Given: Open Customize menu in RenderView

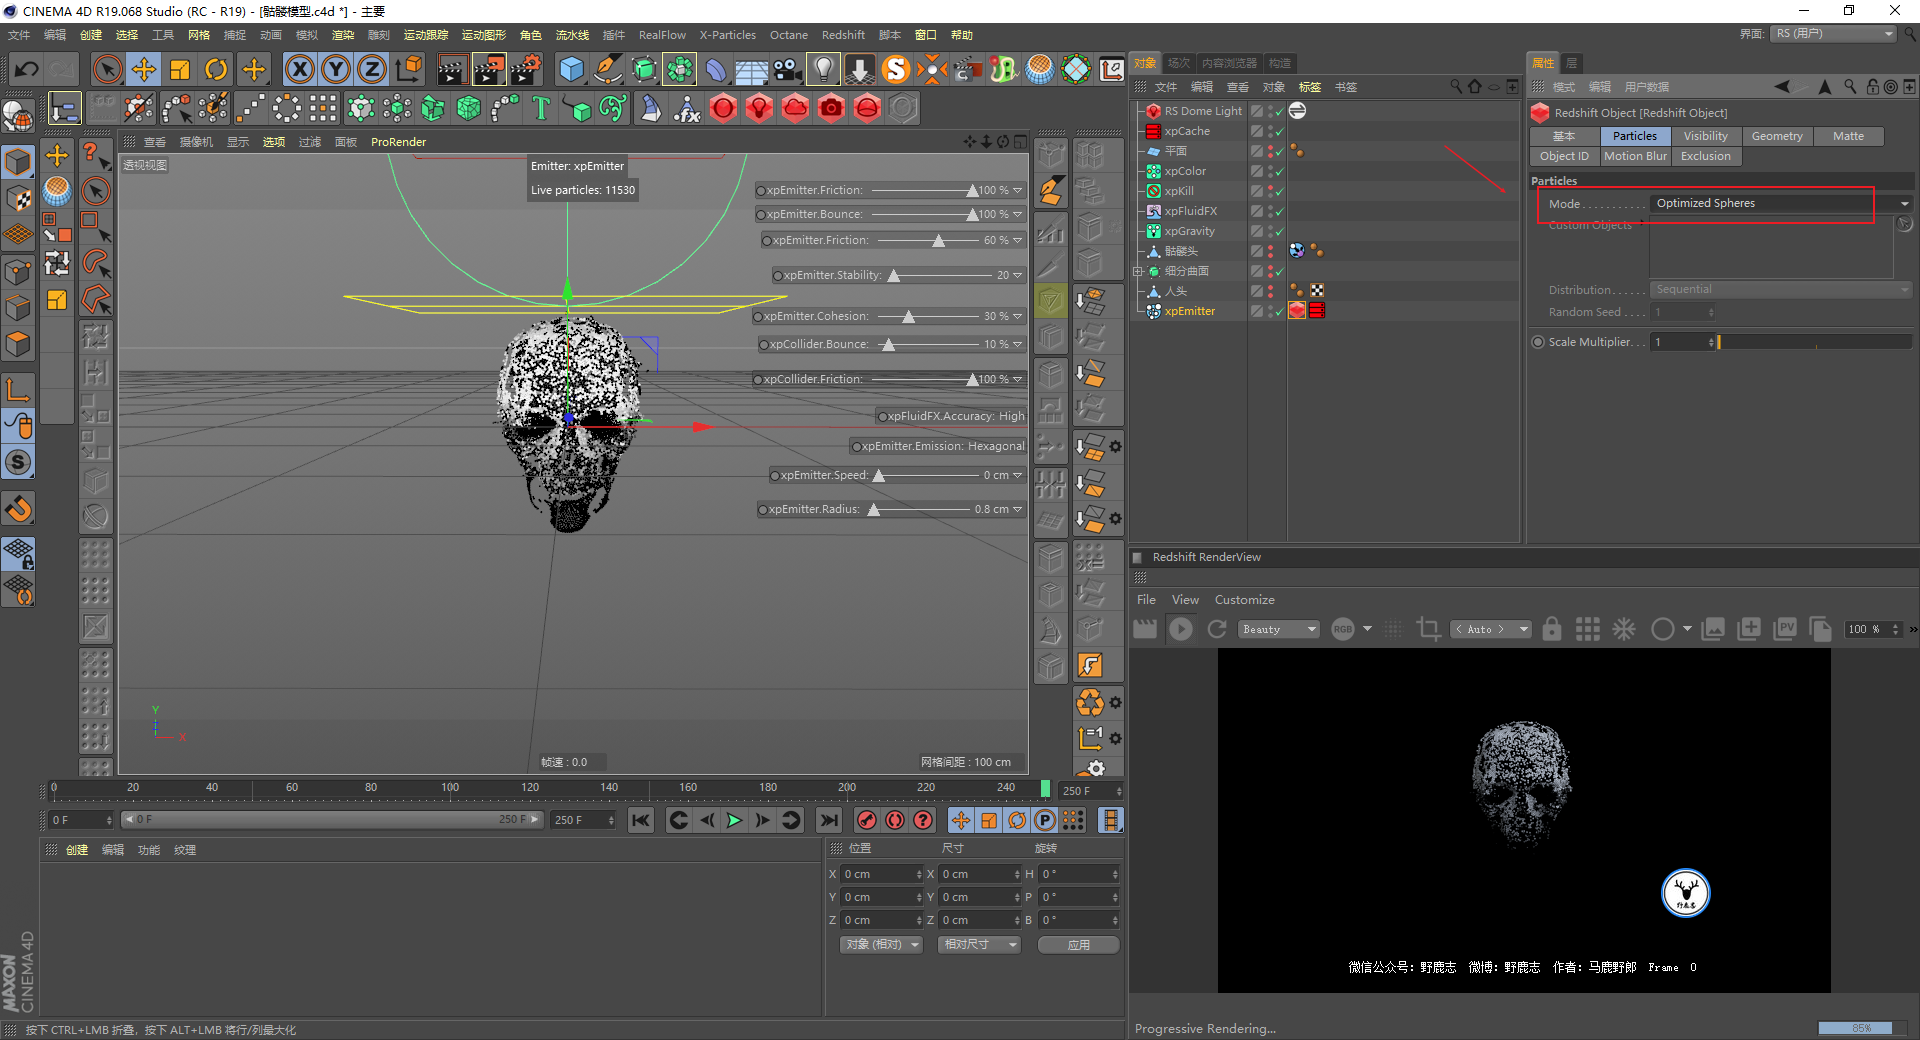Looking at the screenshot, I should (1244, 600).
